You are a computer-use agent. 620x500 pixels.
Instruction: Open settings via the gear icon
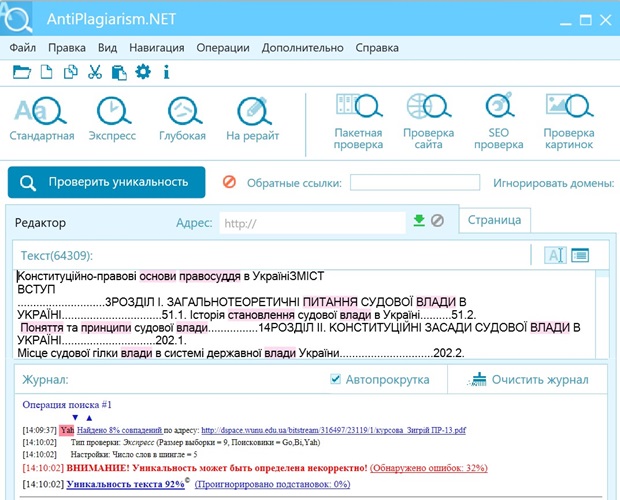(143, 72)
